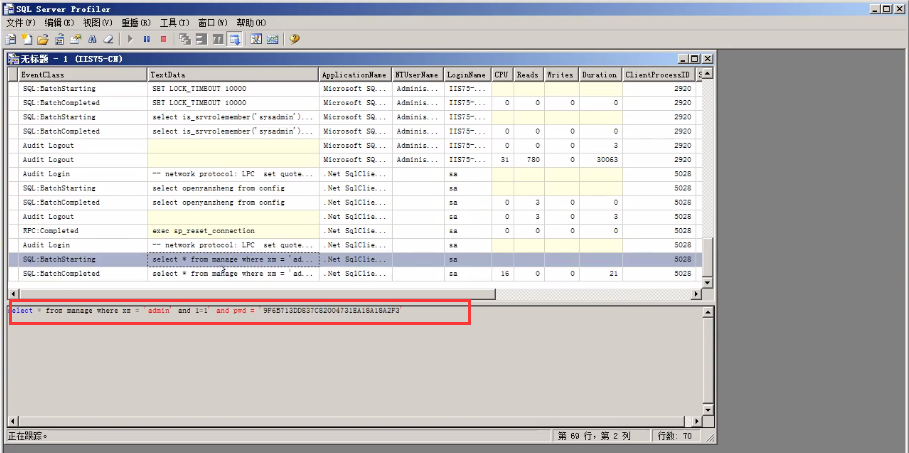The image size is (909, 453).
Task: Click the Open File folder icon
Action: click(42, 39)
